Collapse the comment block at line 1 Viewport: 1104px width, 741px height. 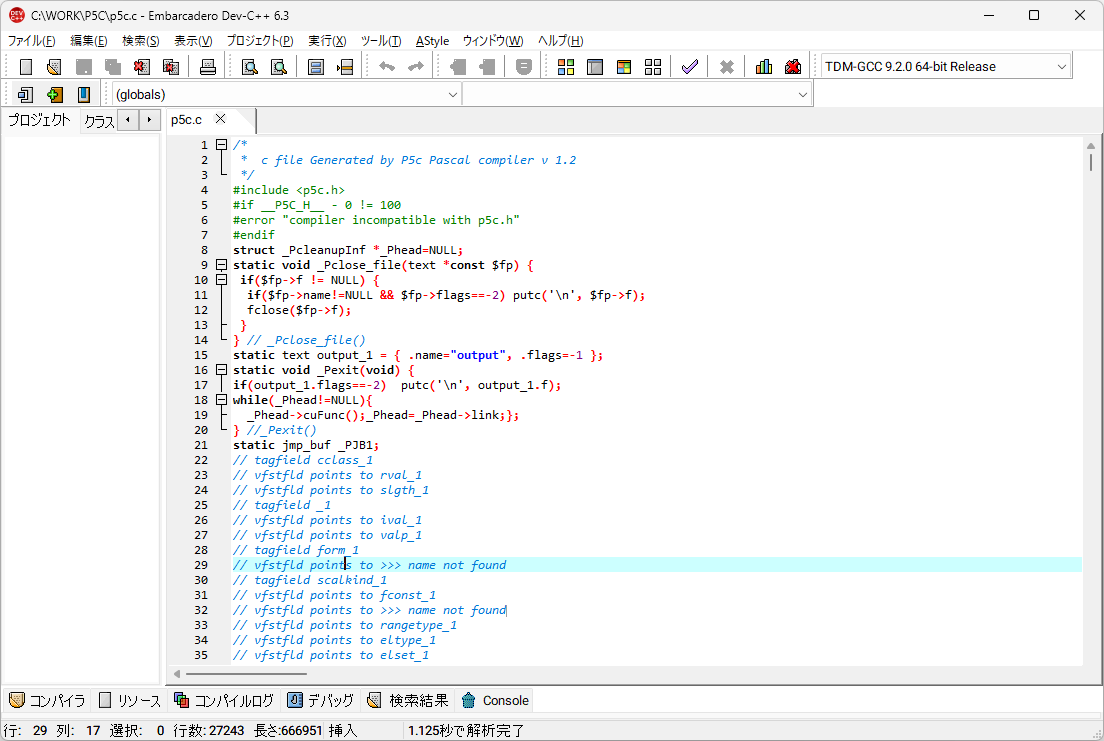221,144
